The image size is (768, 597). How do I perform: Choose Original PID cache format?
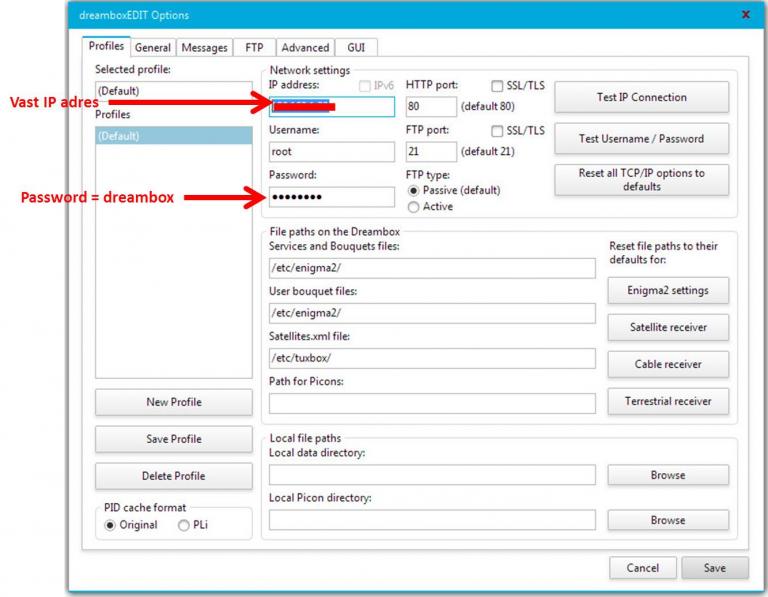pos(110,525)
